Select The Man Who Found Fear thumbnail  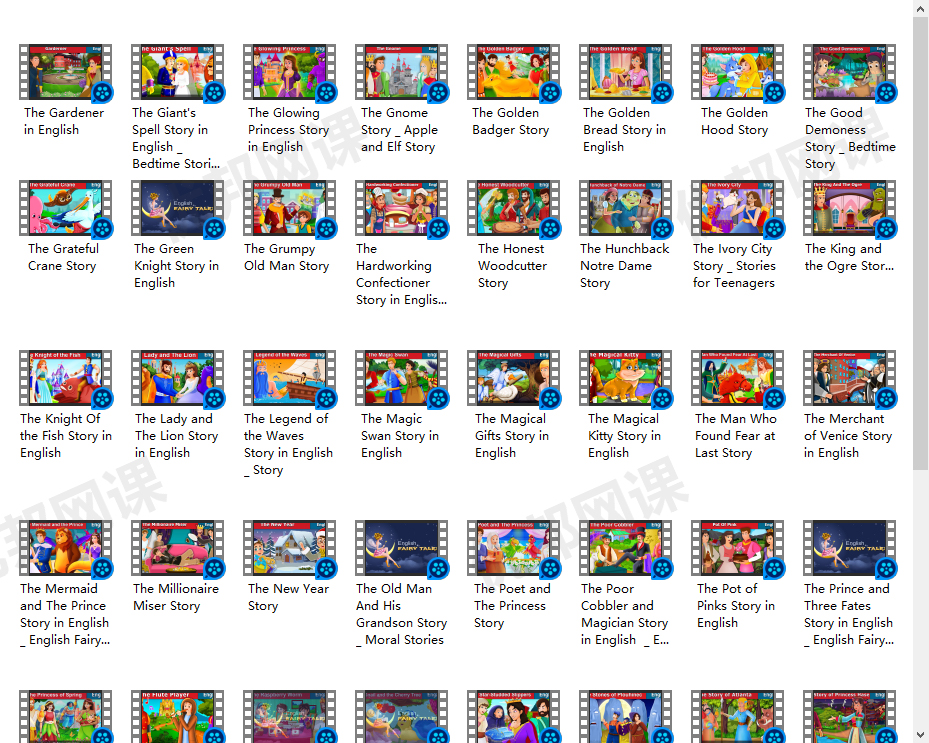[x=737, y=378]
